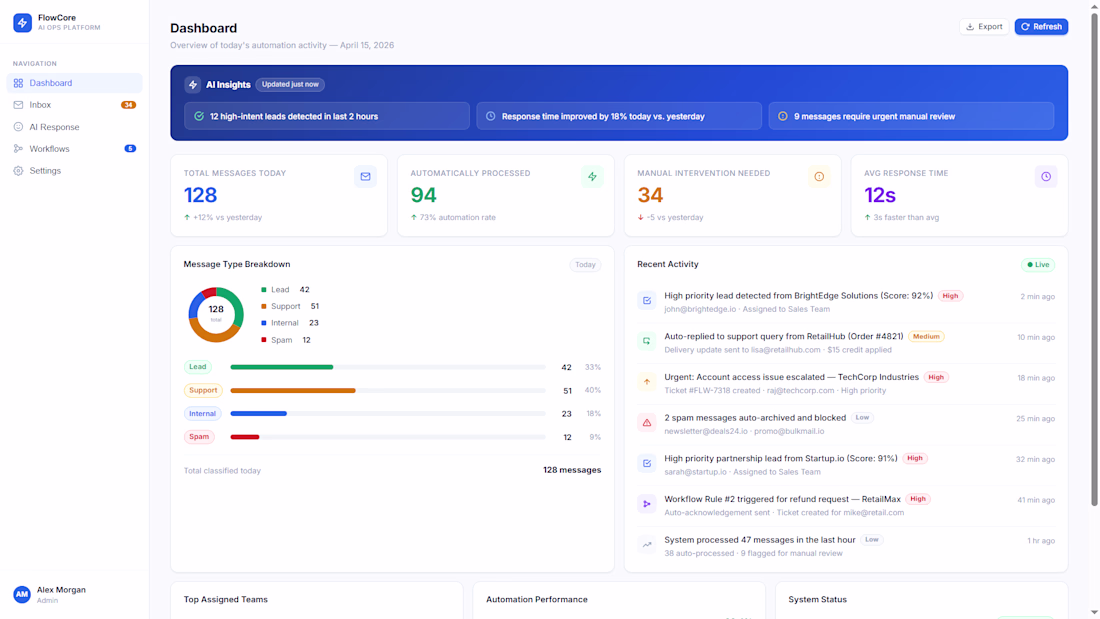This screenshot has height=619, width=1100.
Task: Click the blue Internal progress bar
Action: click(258, 413)
